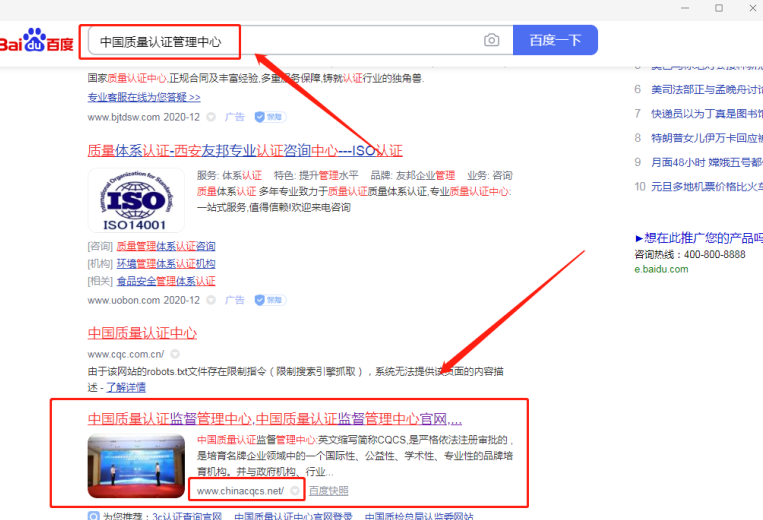Click the 为您推荐 icon
This screenshot has height=520, width=763.
[x=93, y=516]
